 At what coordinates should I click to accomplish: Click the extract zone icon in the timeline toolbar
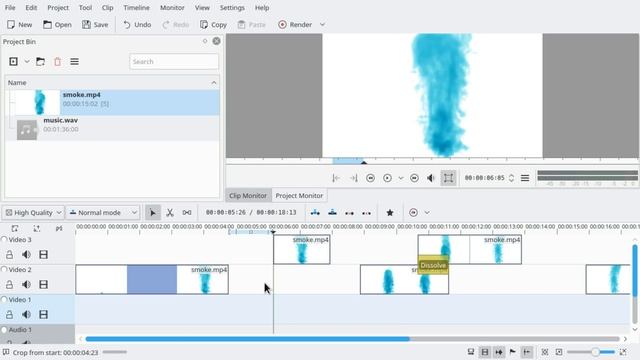[x=349, y=213]
